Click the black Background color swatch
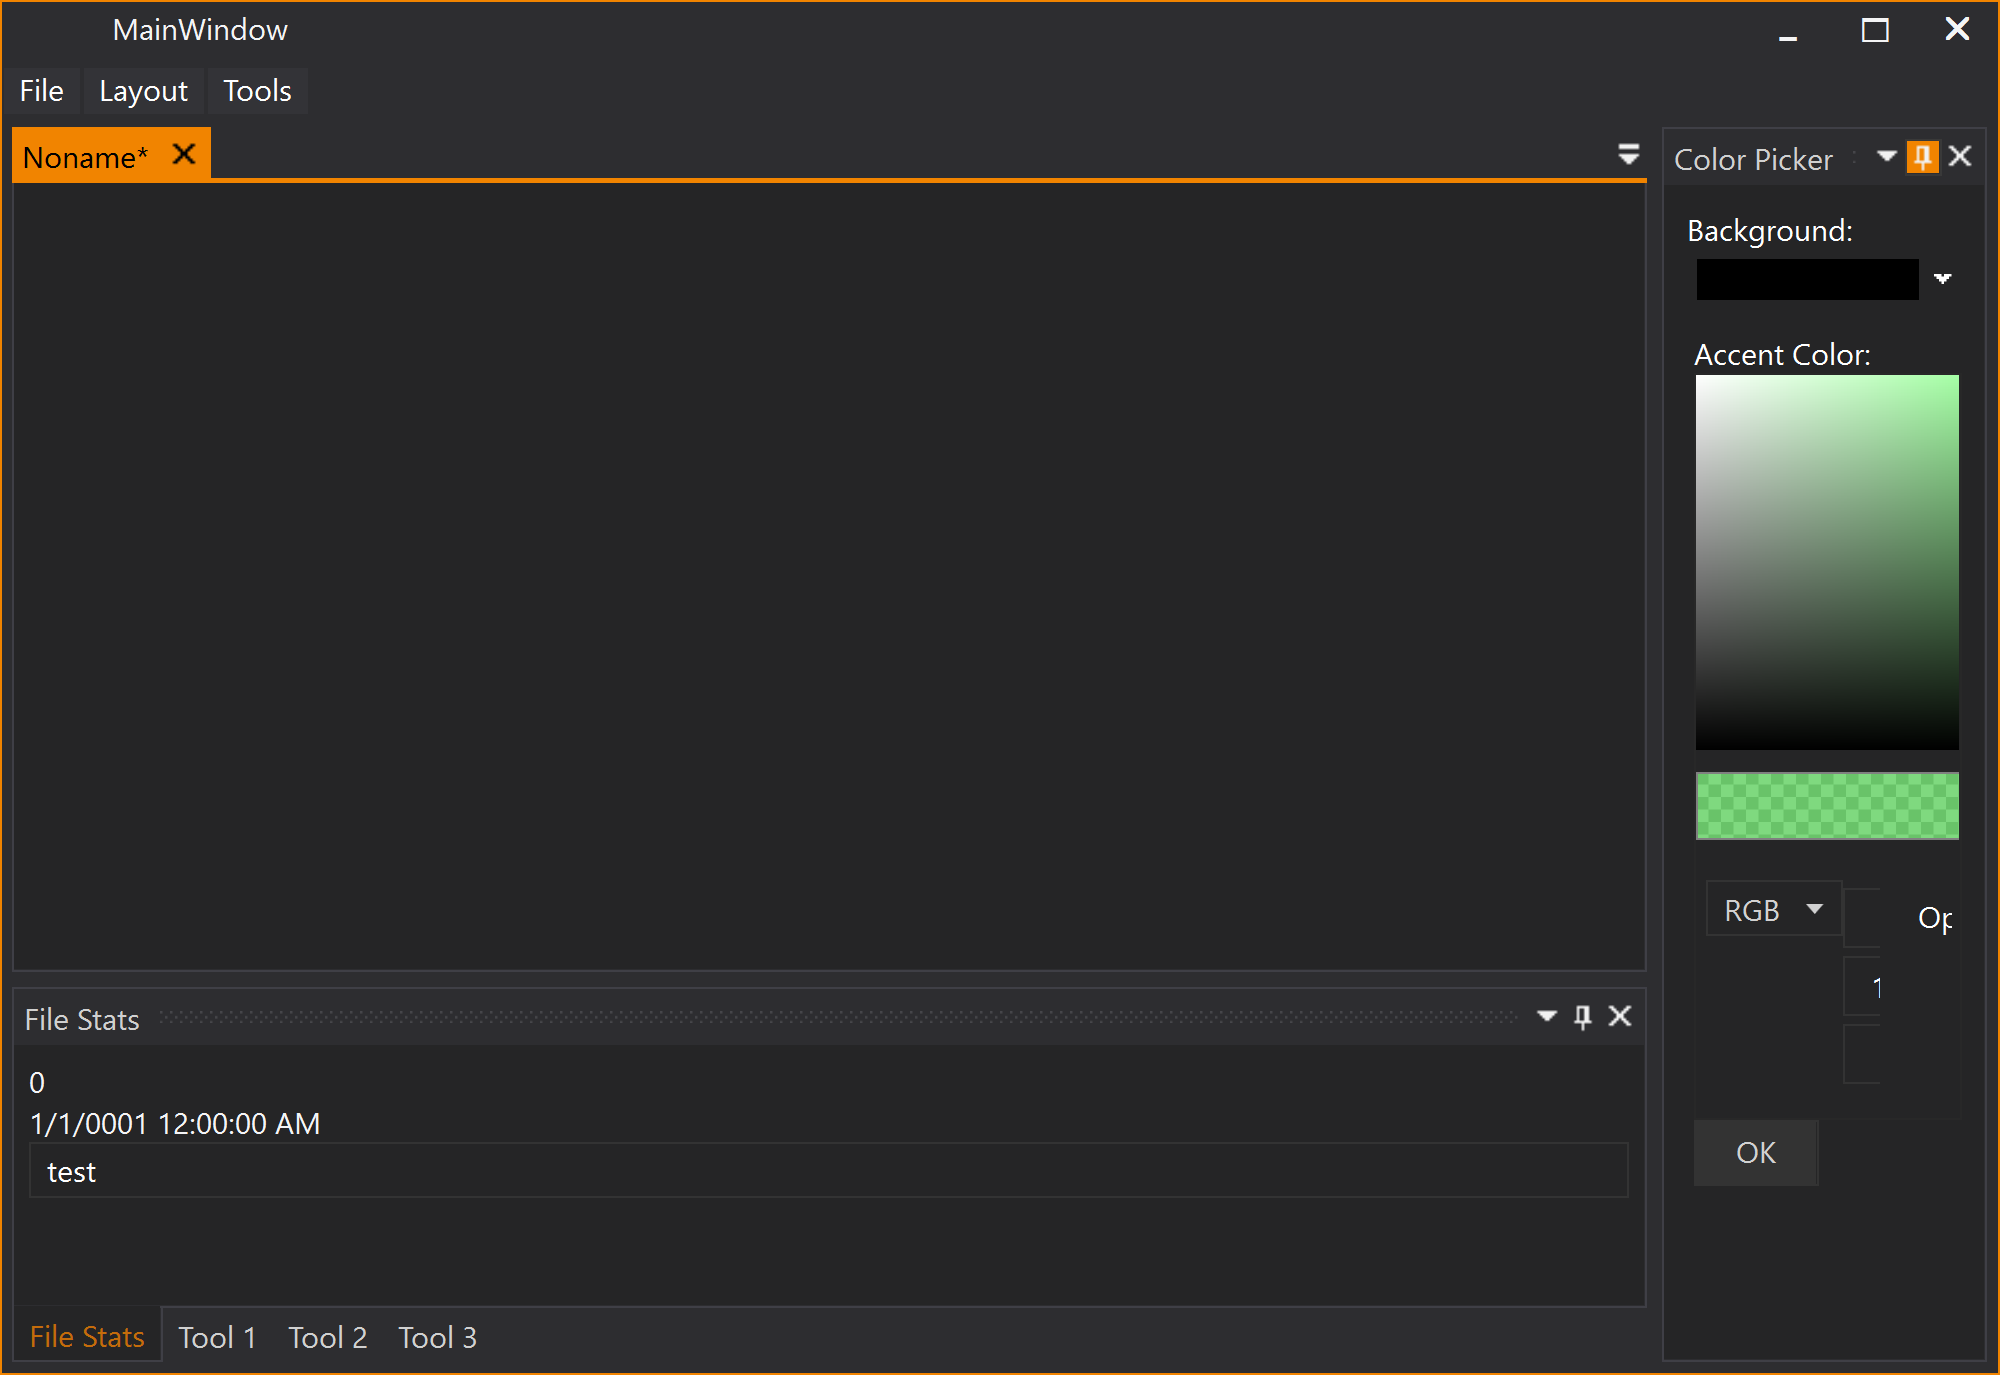This screenshot has width=2000, height=1375. [1807, 280]
